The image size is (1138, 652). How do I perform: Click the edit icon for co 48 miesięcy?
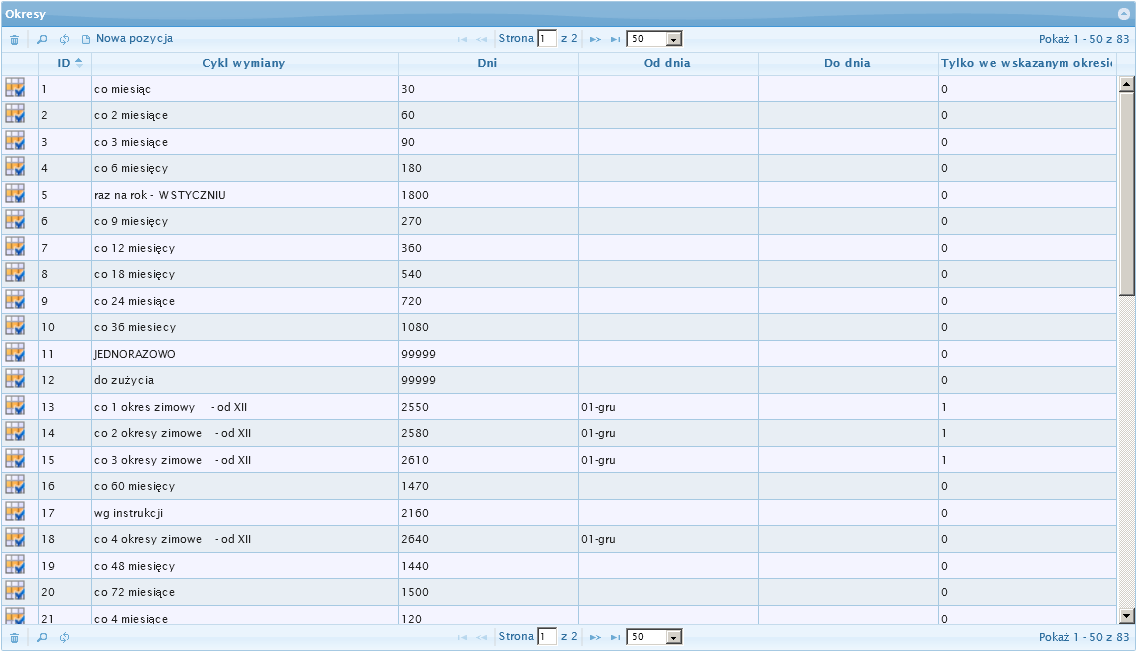pos(15,566)
